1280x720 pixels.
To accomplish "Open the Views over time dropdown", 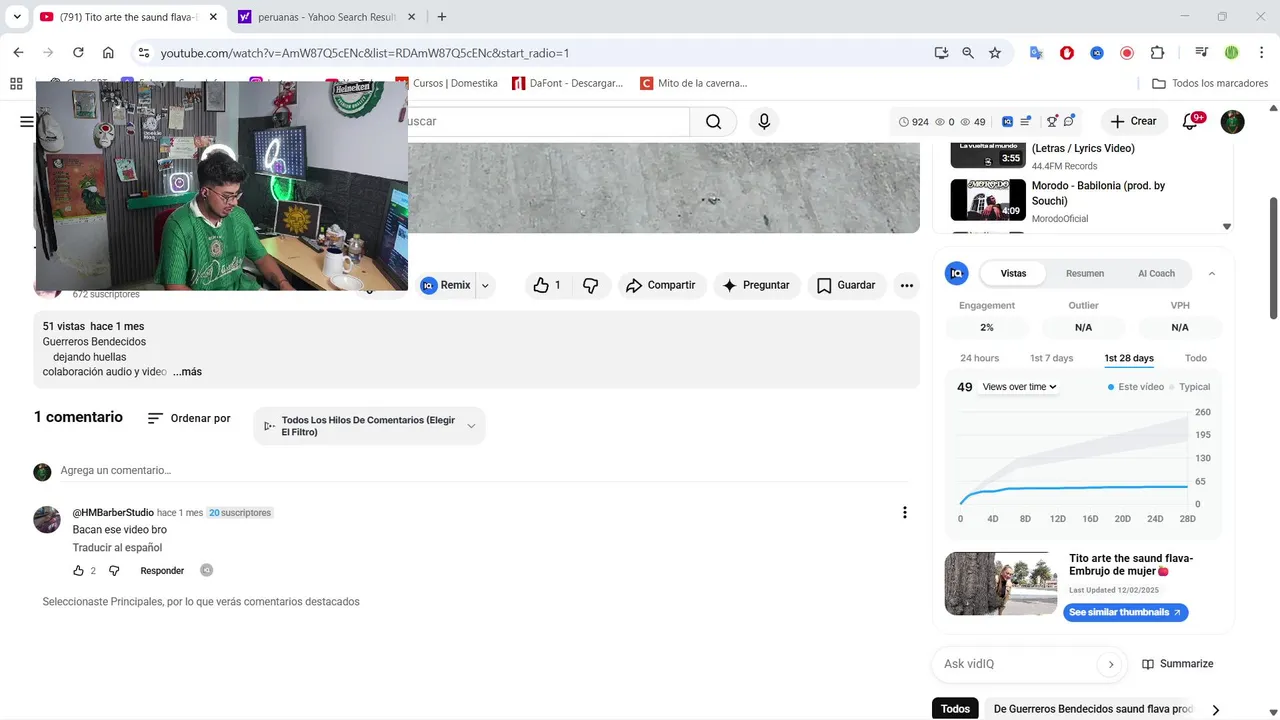I will [x=1019, y=387].
